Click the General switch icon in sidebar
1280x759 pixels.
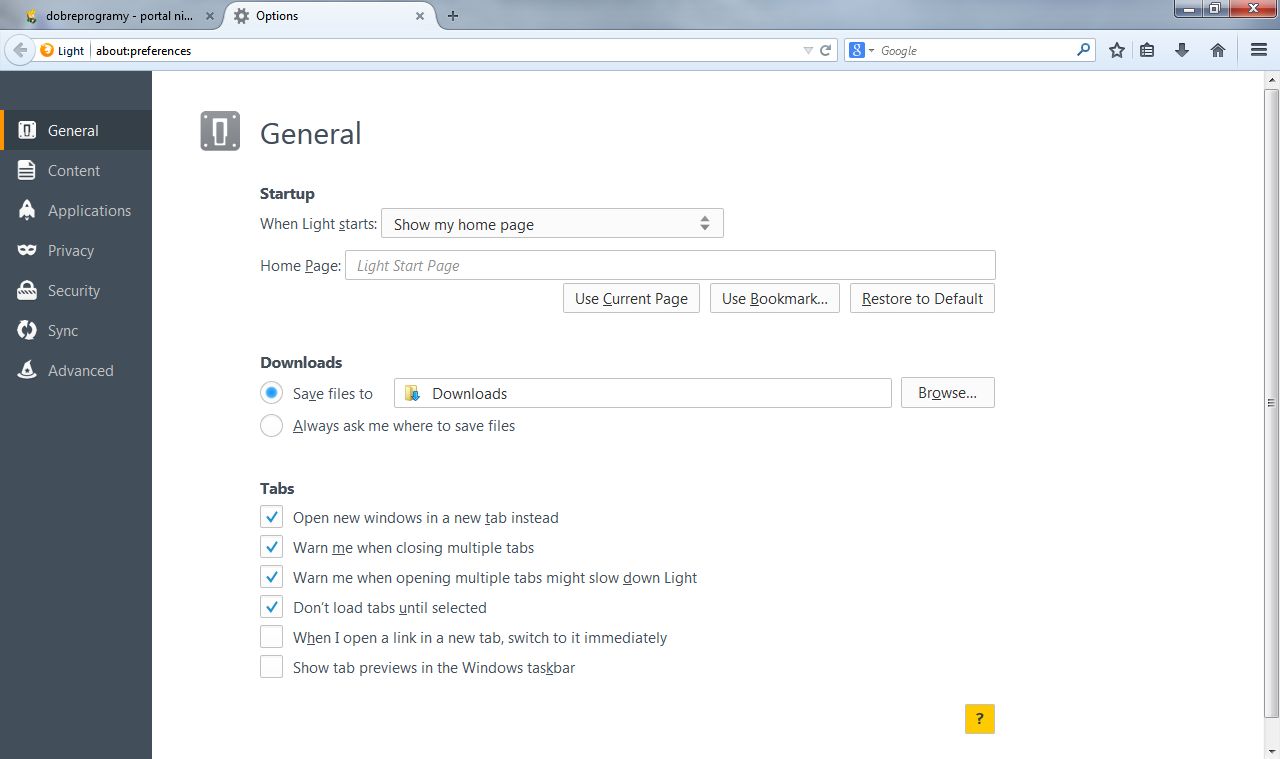[x=28, y=130]
